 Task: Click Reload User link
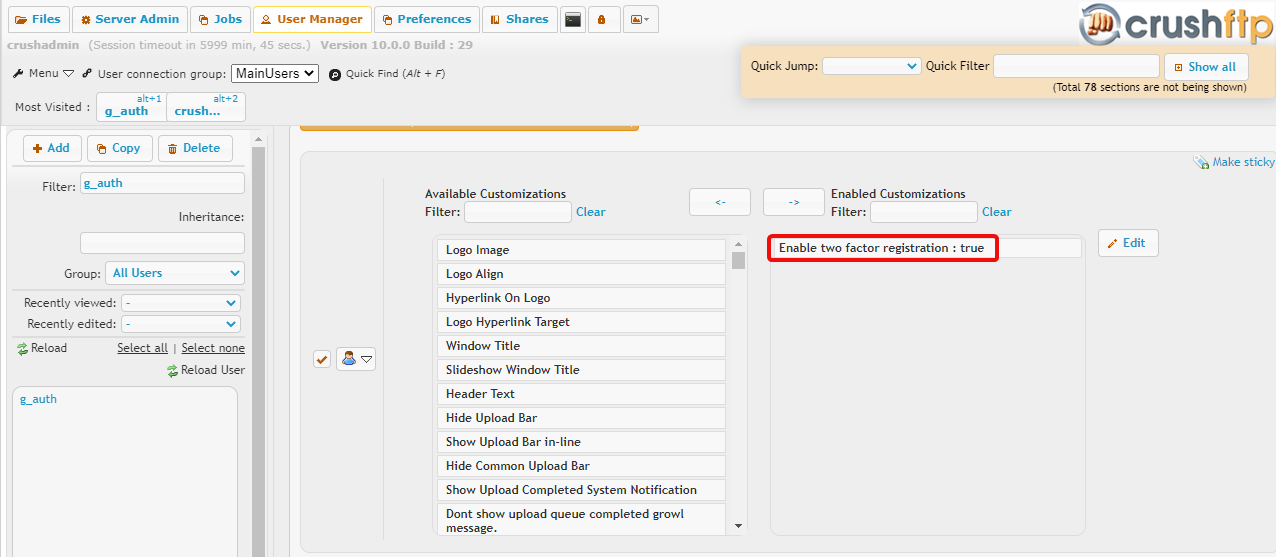[206, 370]
